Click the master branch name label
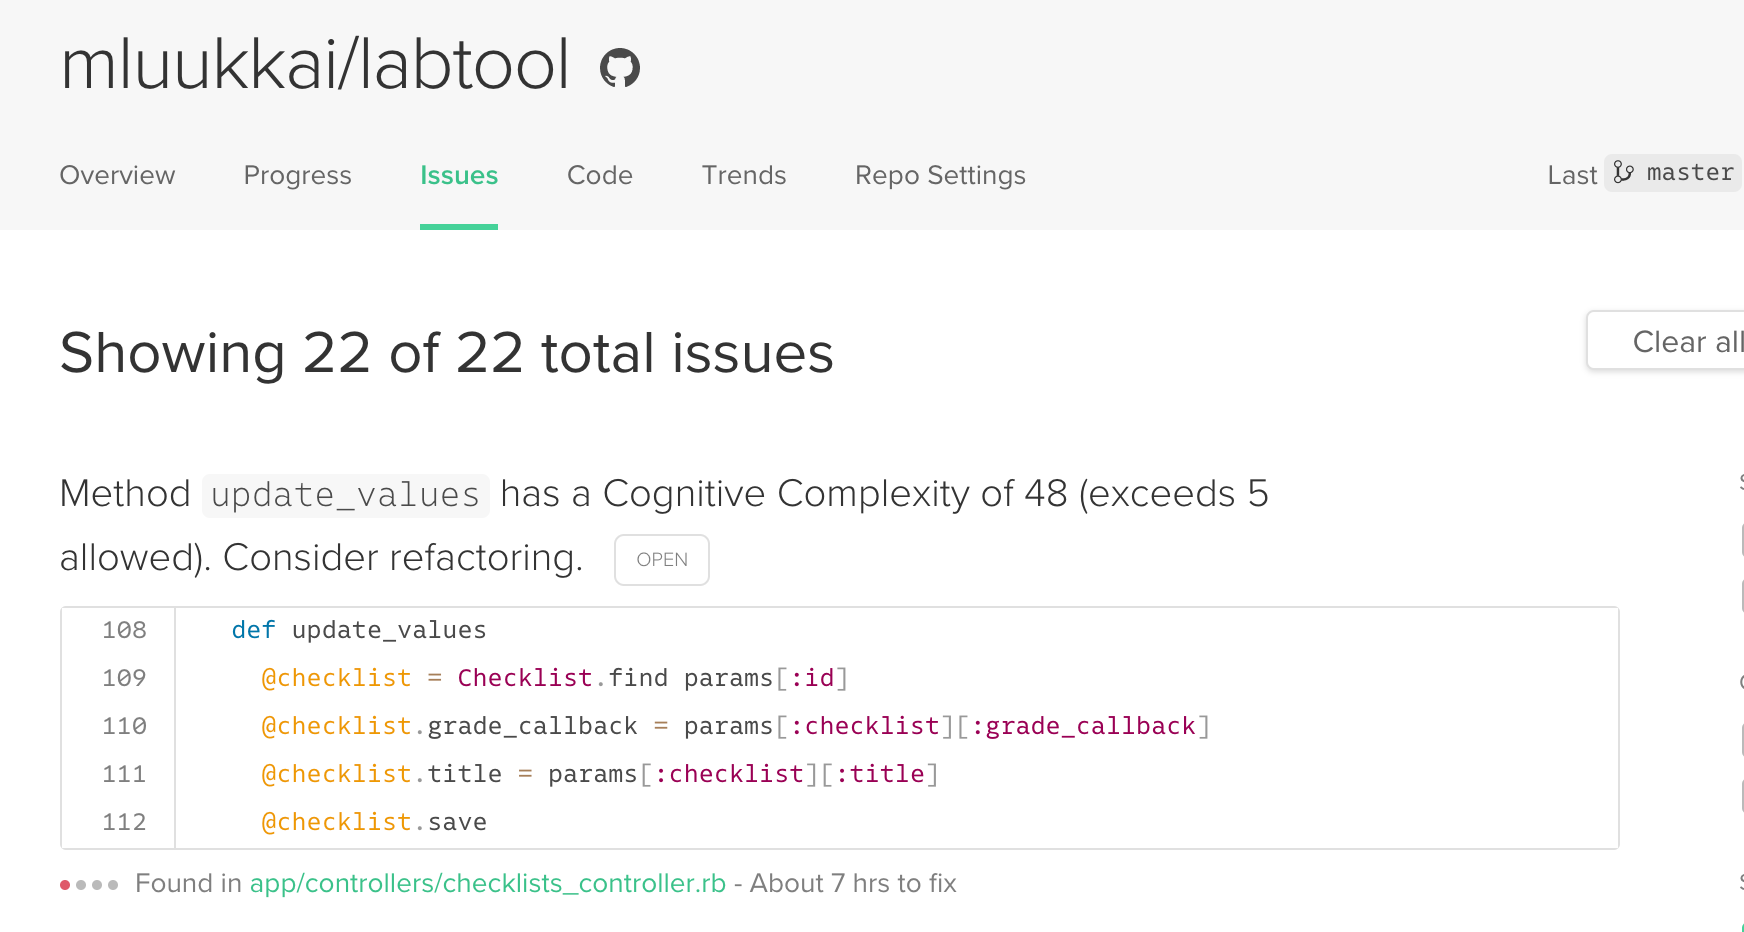1744x932 pixels. pyautogui.click(x=1689, y=173)
